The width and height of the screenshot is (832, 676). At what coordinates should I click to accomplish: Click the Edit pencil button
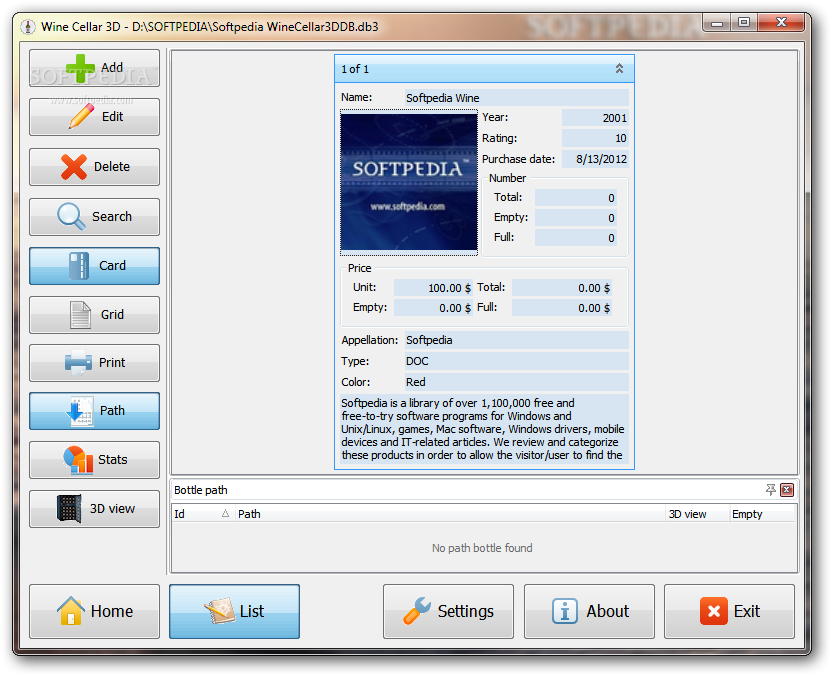tap(94, 117)
